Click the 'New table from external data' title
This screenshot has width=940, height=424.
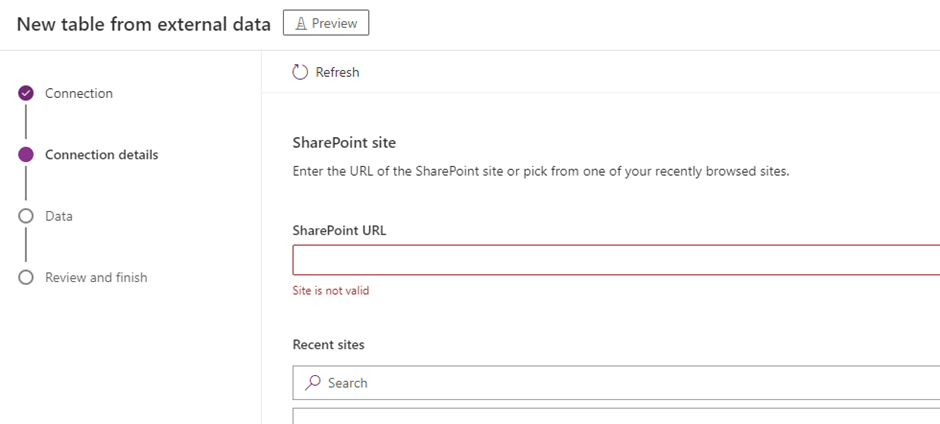144,24
